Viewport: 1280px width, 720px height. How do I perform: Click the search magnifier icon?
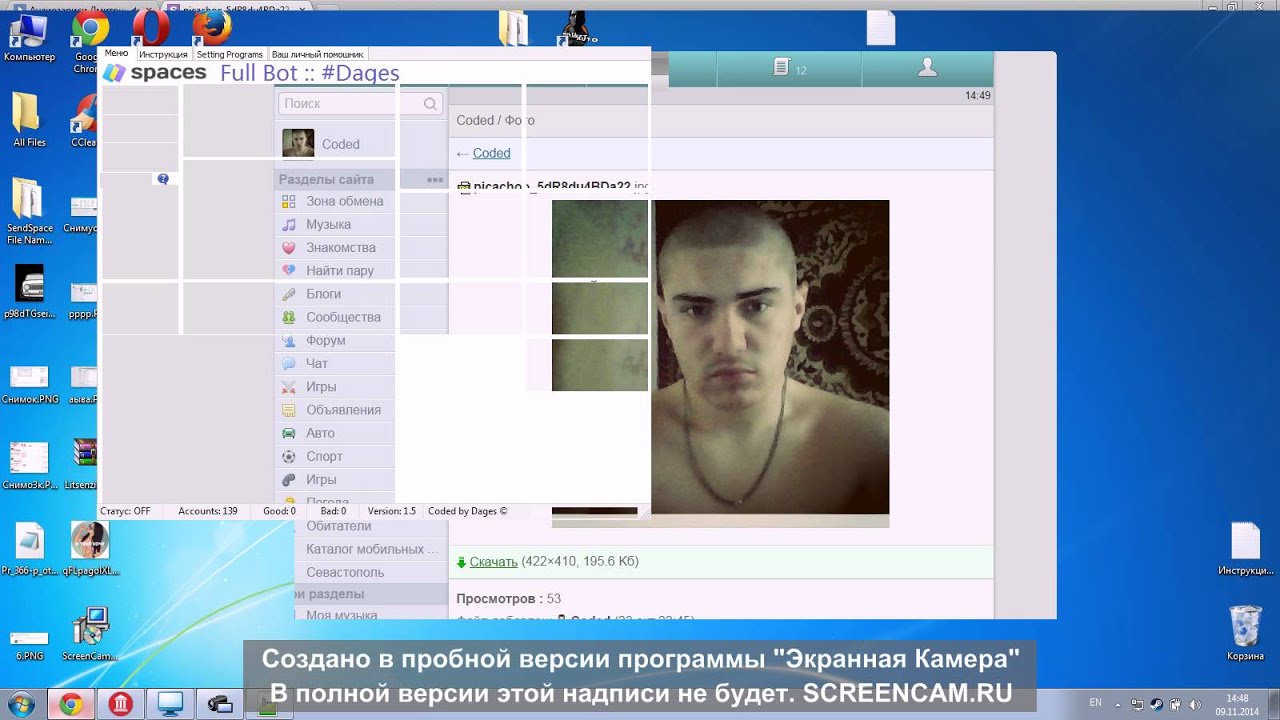(430, 104)
